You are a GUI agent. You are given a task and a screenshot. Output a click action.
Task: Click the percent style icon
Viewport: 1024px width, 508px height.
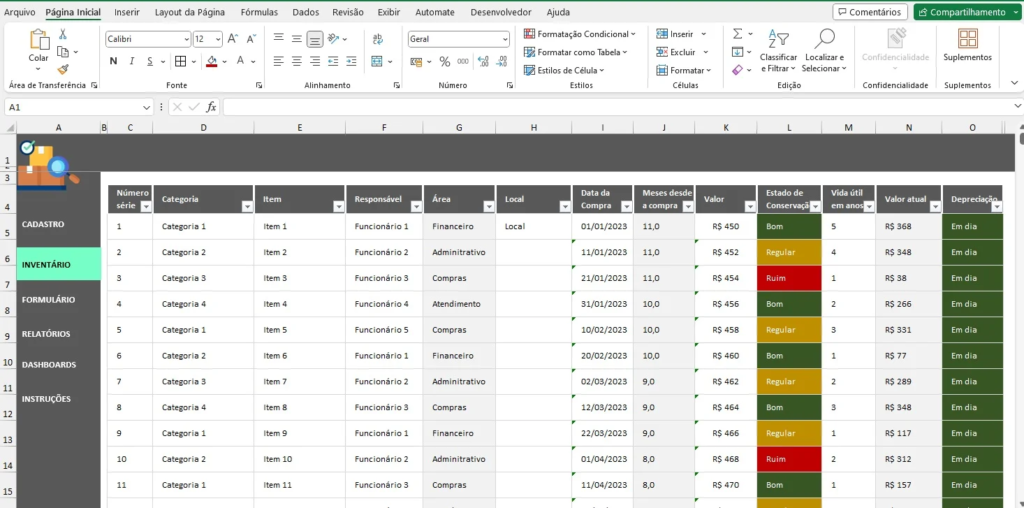point(444,61)
